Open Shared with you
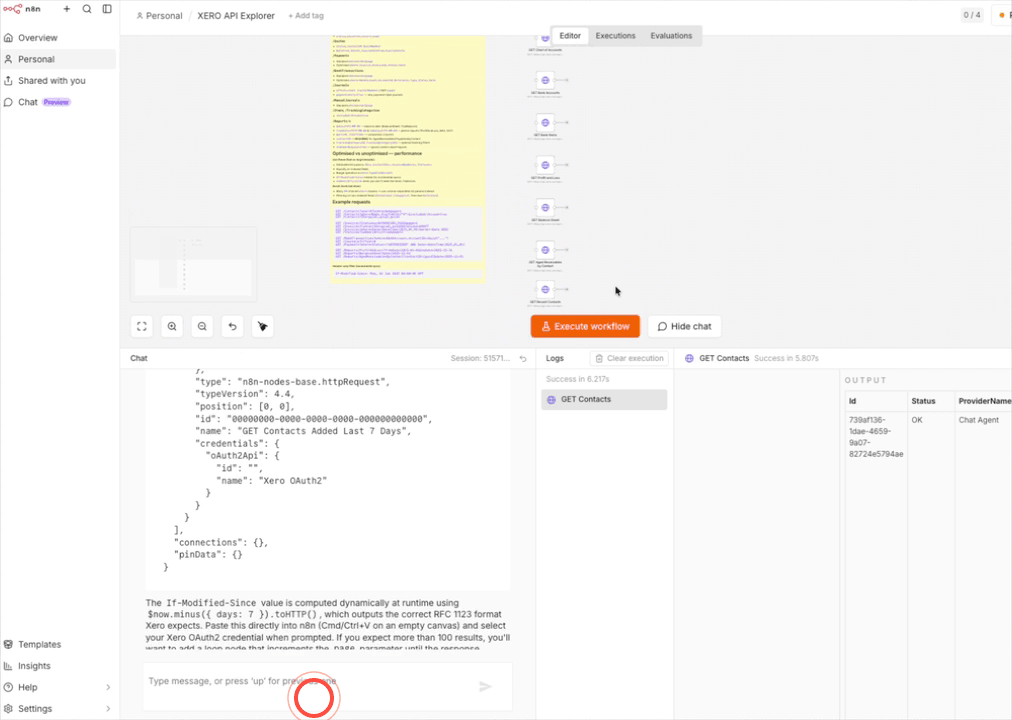This screenshot has width=1012, height=720. [52, 81]
